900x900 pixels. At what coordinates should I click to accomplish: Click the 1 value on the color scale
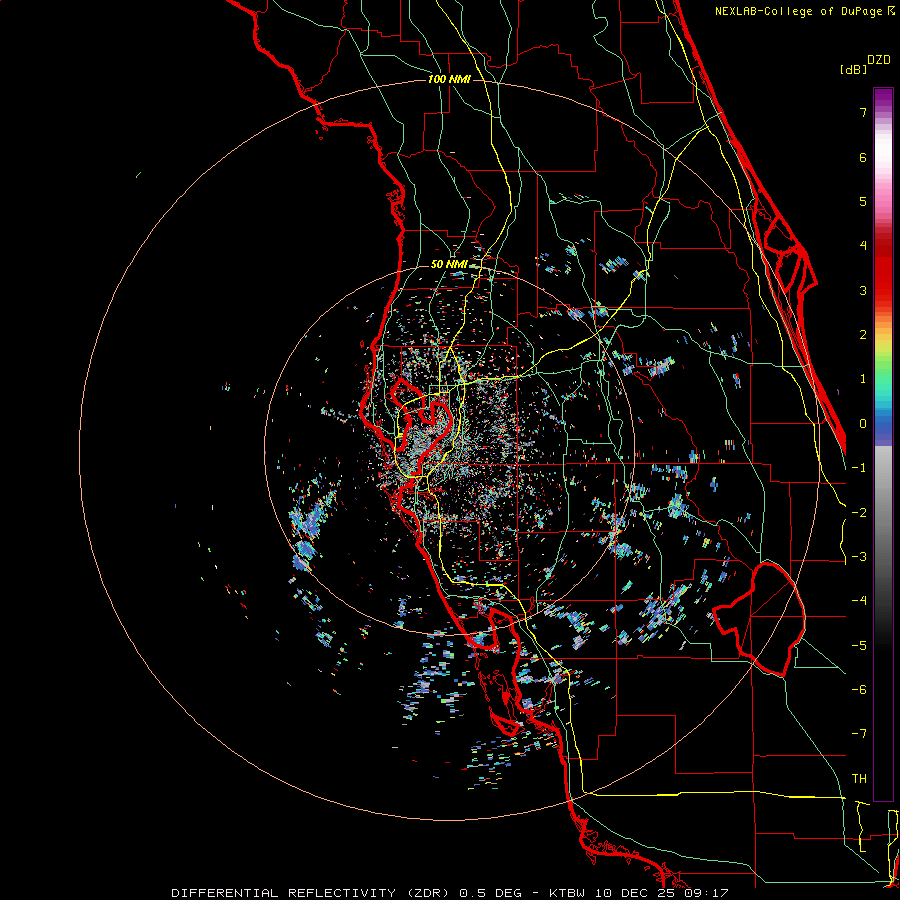click(x=863, y=379)
